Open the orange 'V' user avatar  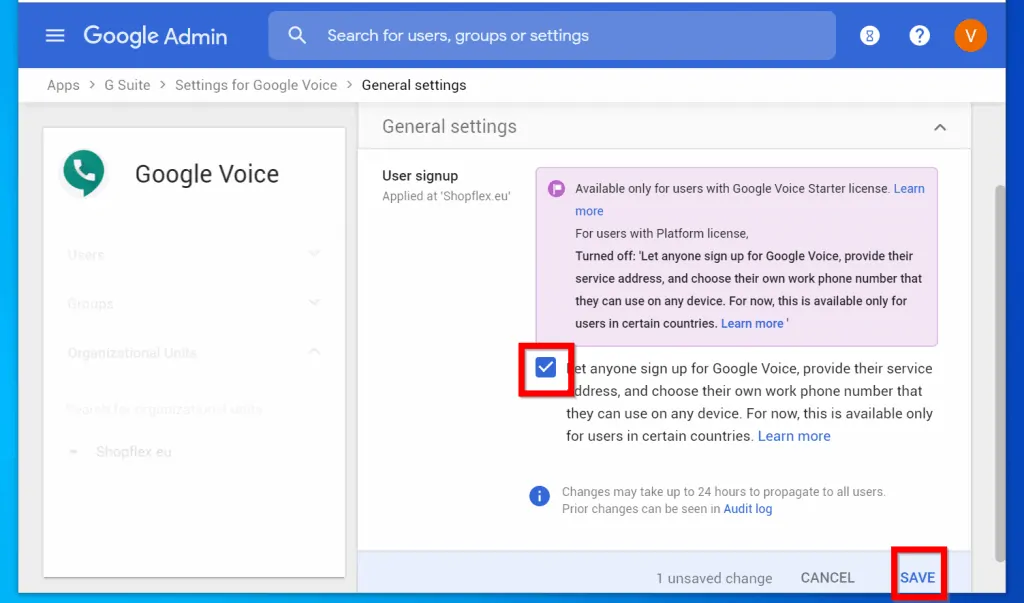tap(969, 36)
